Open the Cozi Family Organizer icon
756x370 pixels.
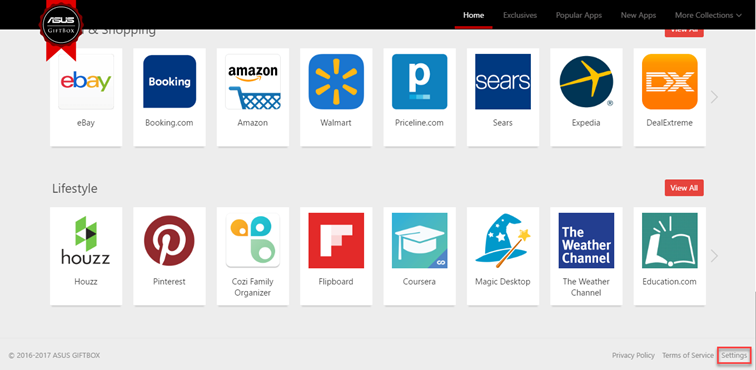tap(253, 240)
